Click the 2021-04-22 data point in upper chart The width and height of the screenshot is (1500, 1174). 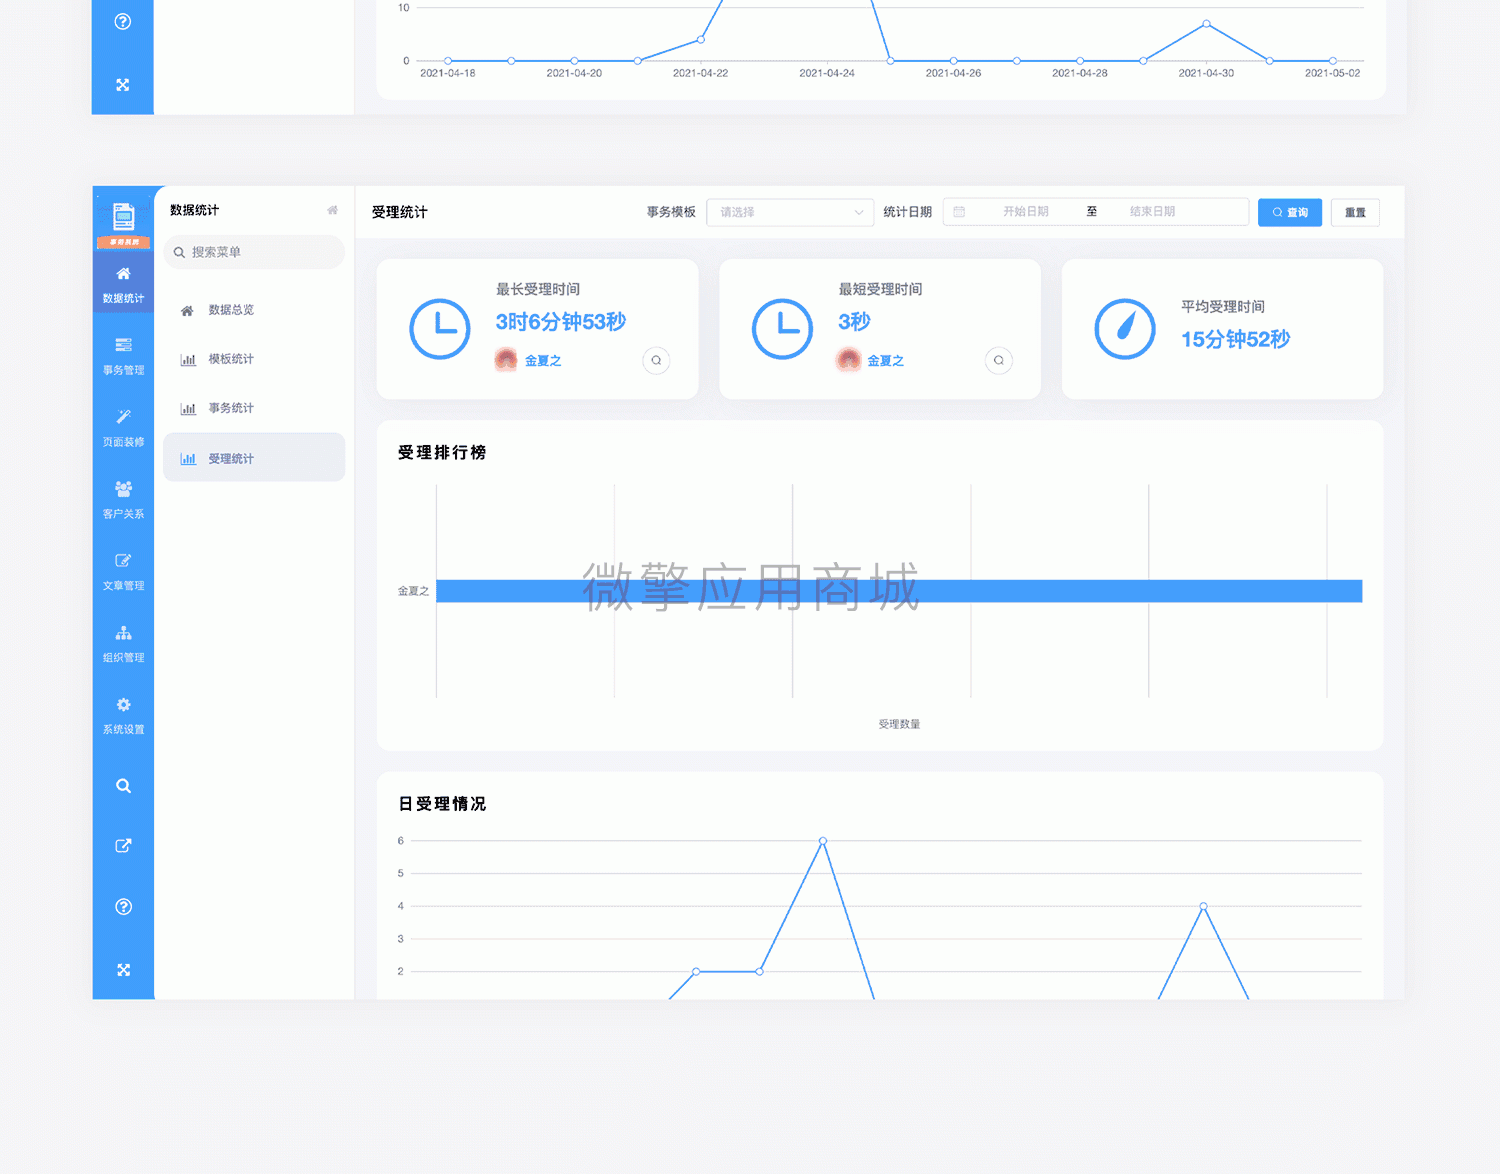[x=701, y=40]
